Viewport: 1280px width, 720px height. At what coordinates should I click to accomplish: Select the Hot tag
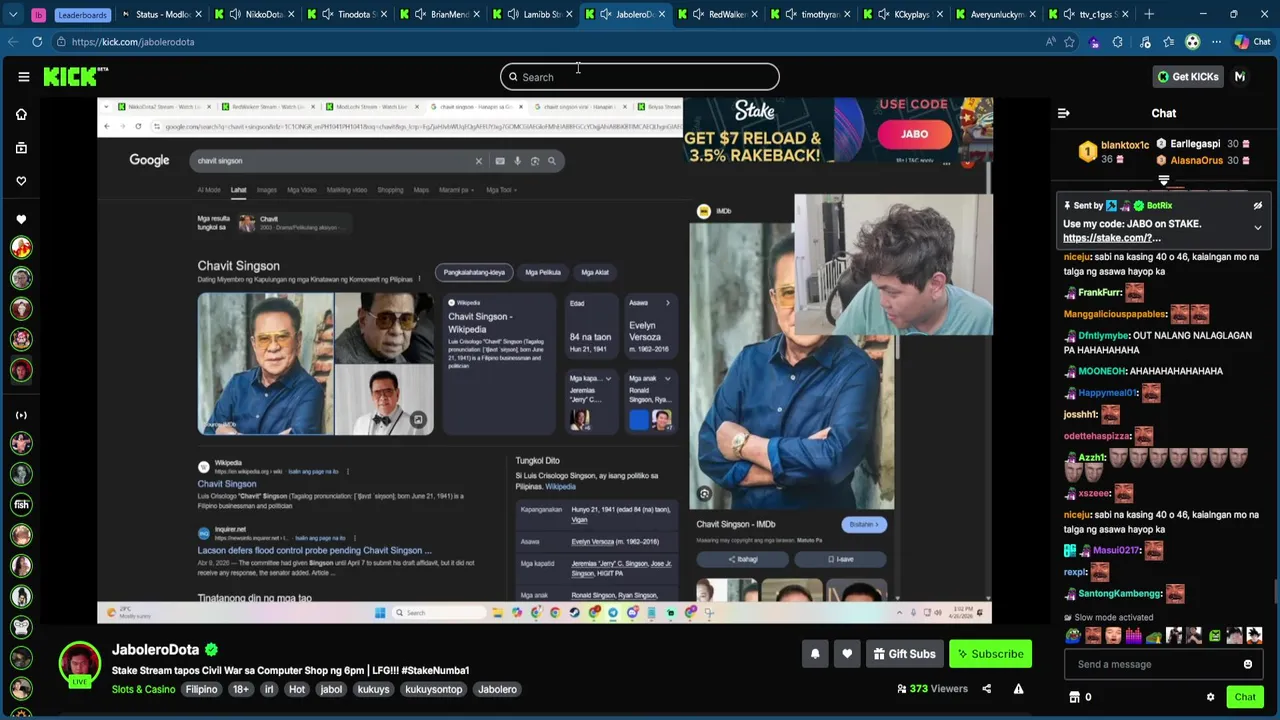(x=297, y=689)
